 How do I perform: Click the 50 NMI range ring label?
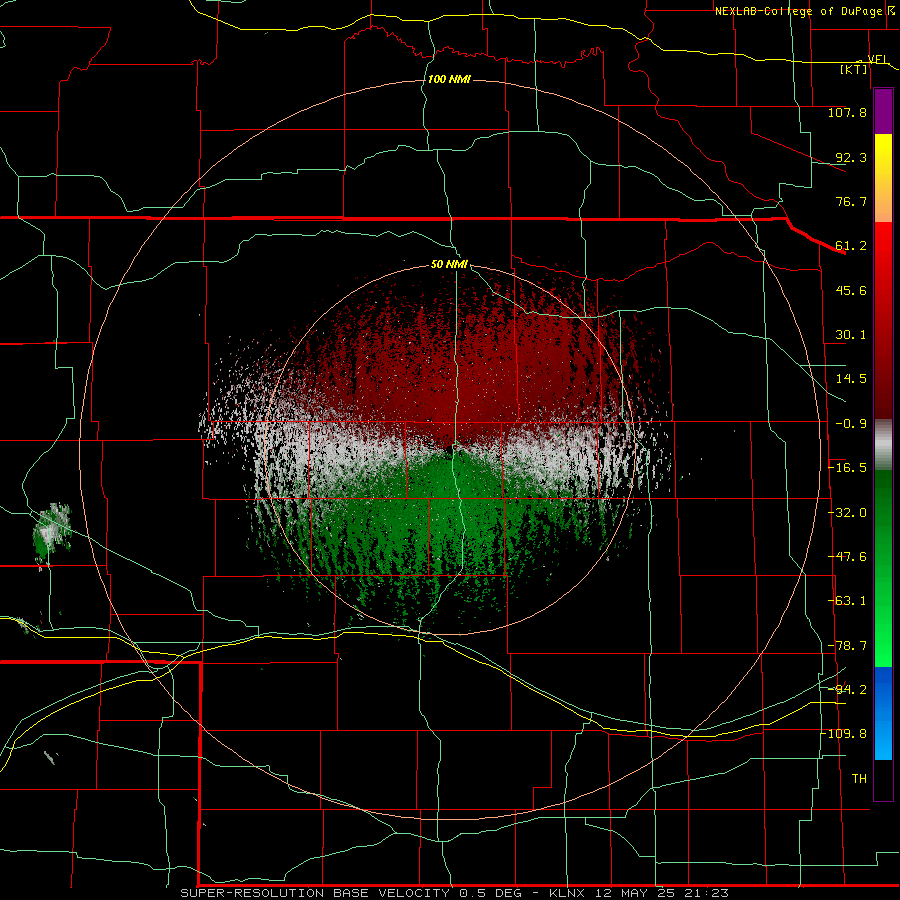coord(449,264)
